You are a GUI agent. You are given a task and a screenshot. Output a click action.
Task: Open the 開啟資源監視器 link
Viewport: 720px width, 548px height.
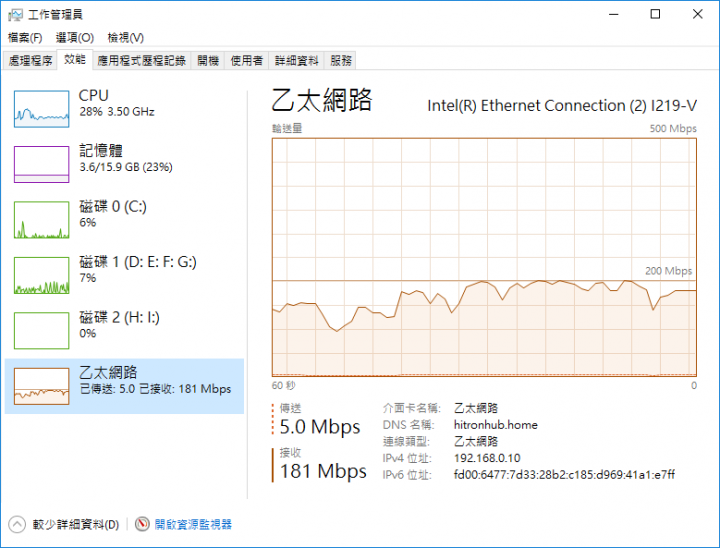(x=193, y=524)
